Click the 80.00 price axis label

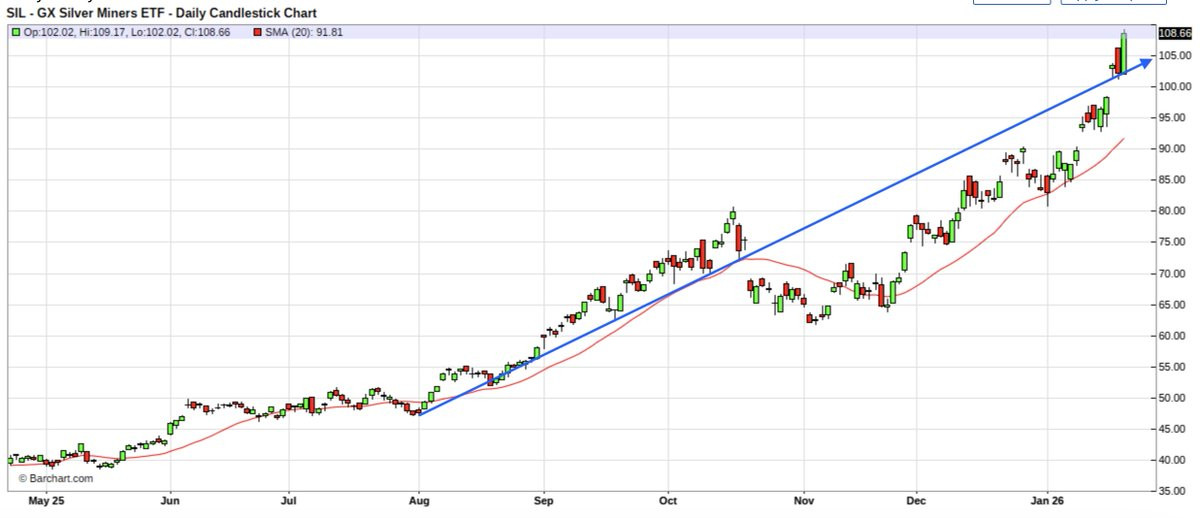pyautogui.click(x=1171, y=211)
